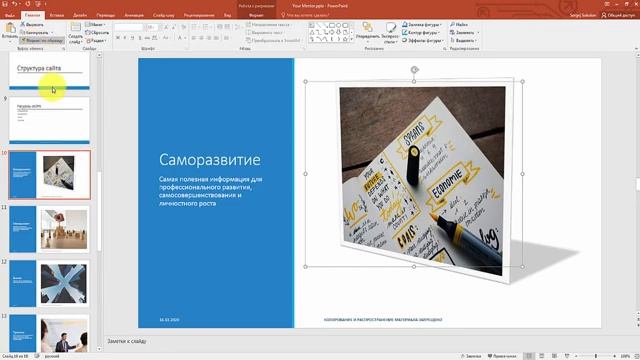This screenshot has width=640, height=360.
Task: Click fit slide to window icon
Action: (637, 356)
